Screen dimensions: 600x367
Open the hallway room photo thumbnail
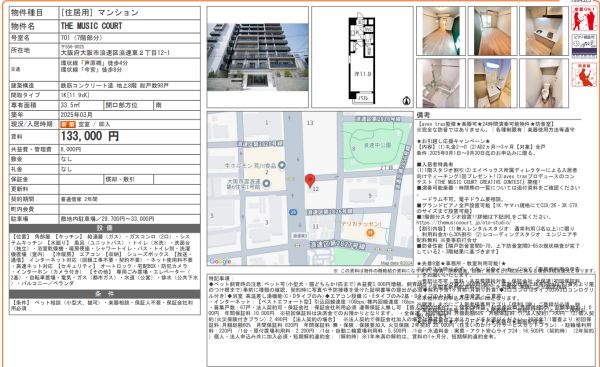point(441,31)
